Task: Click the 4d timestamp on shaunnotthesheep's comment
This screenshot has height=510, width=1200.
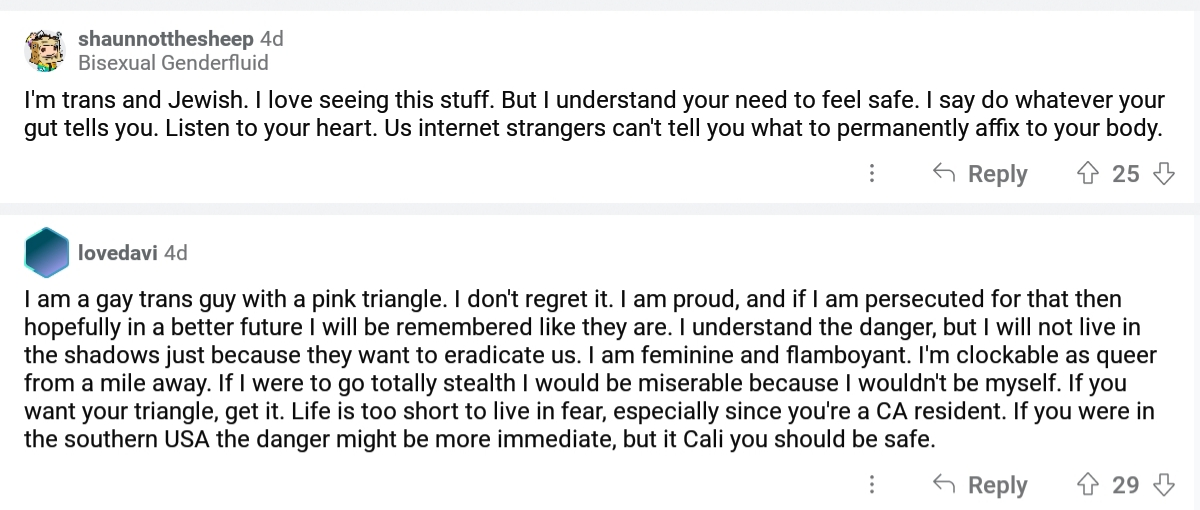Action: (x=272, y=39)
